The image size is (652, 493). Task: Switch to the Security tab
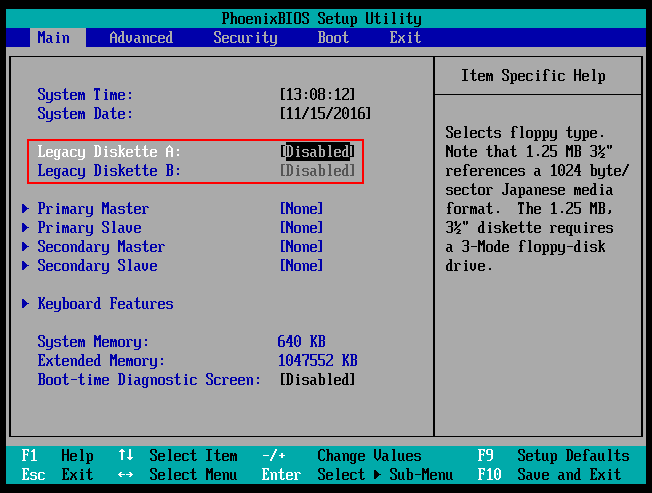[x=245, y=38]
